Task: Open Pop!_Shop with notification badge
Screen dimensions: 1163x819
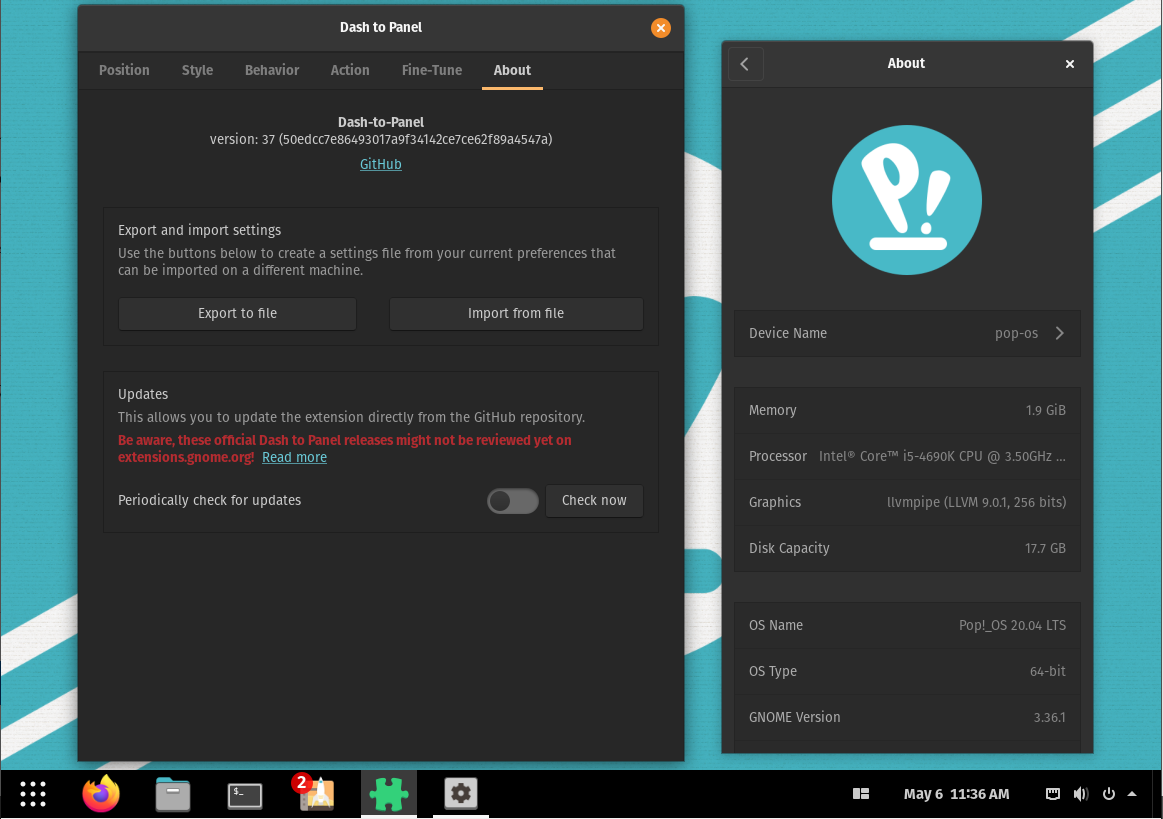Action: pos(316,793)
